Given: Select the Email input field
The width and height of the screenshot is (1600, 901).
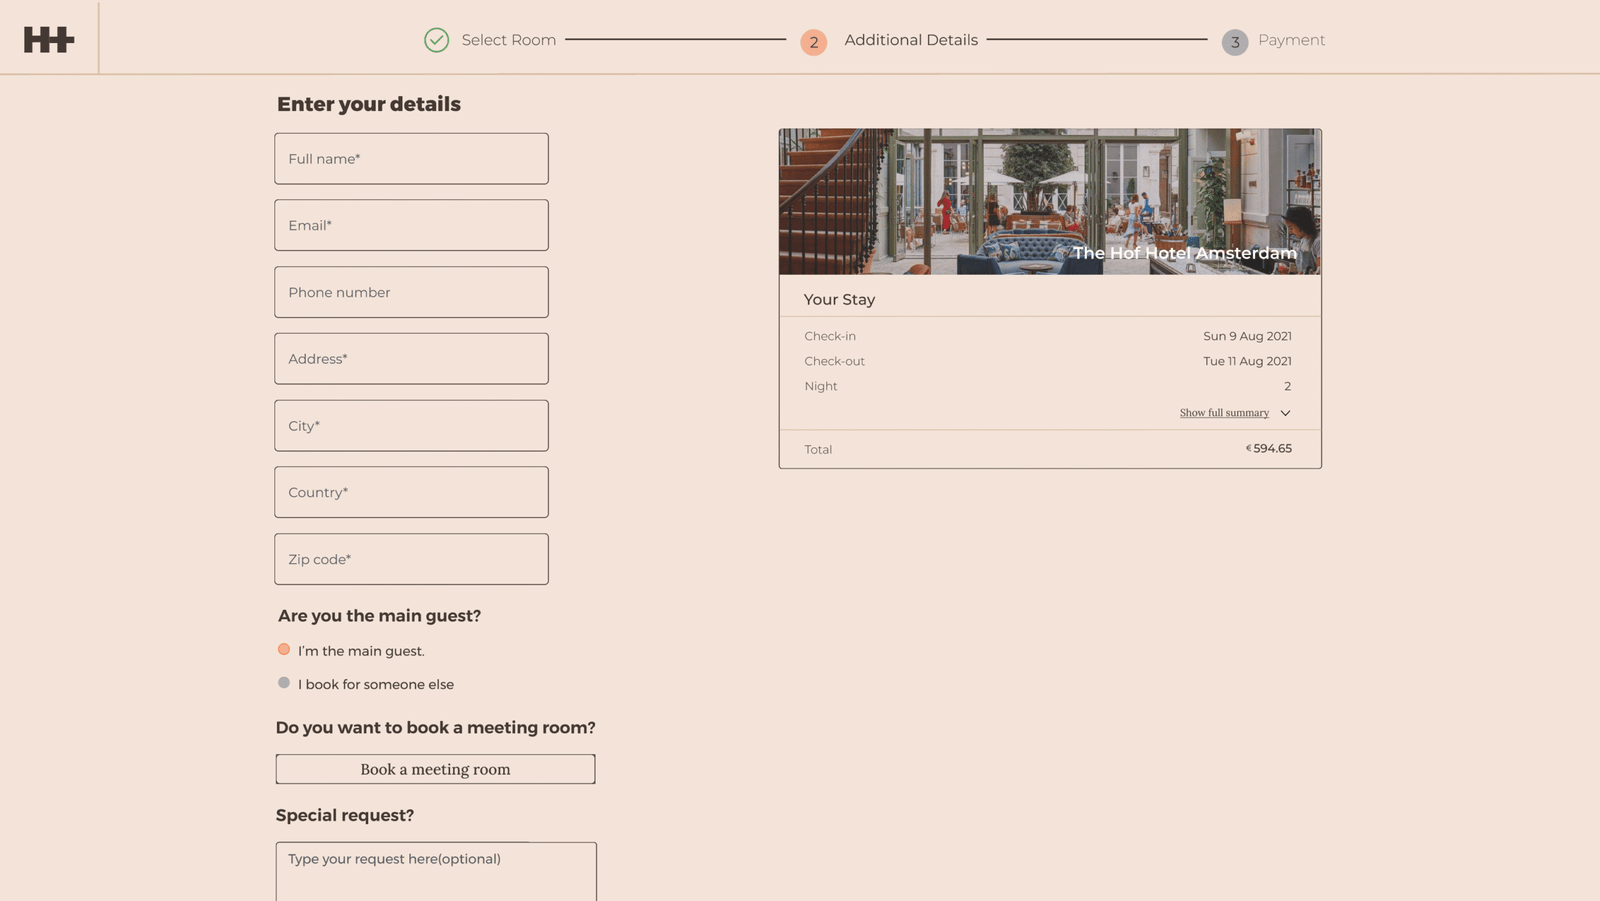Looking at the screenshot, I should [411, 225].
